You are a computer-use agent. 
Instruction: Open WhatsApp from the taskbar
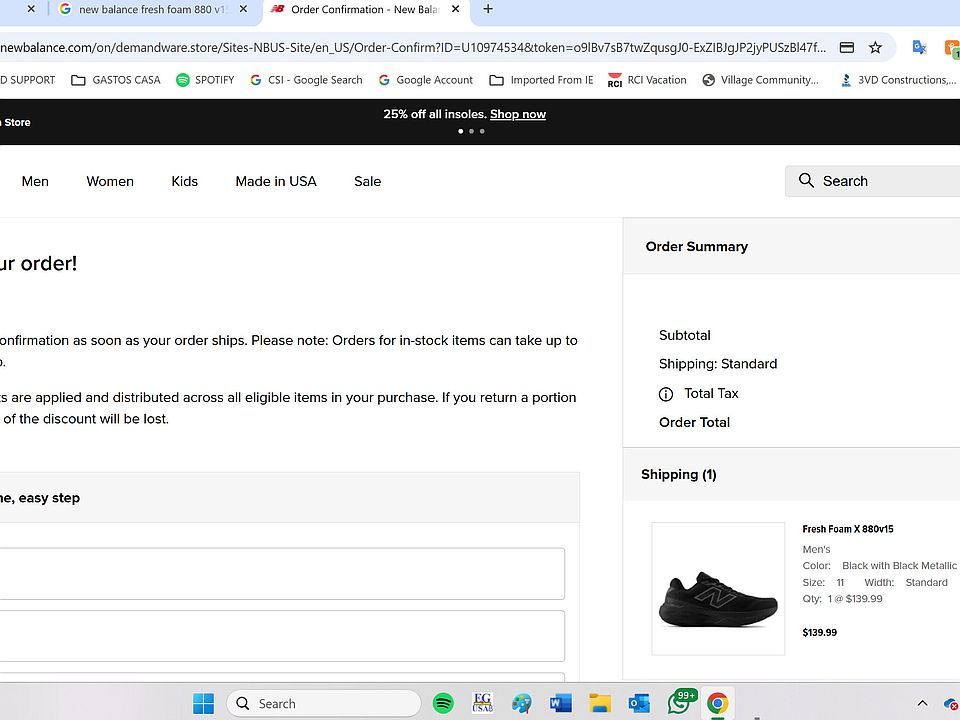(x=680, y=702)
